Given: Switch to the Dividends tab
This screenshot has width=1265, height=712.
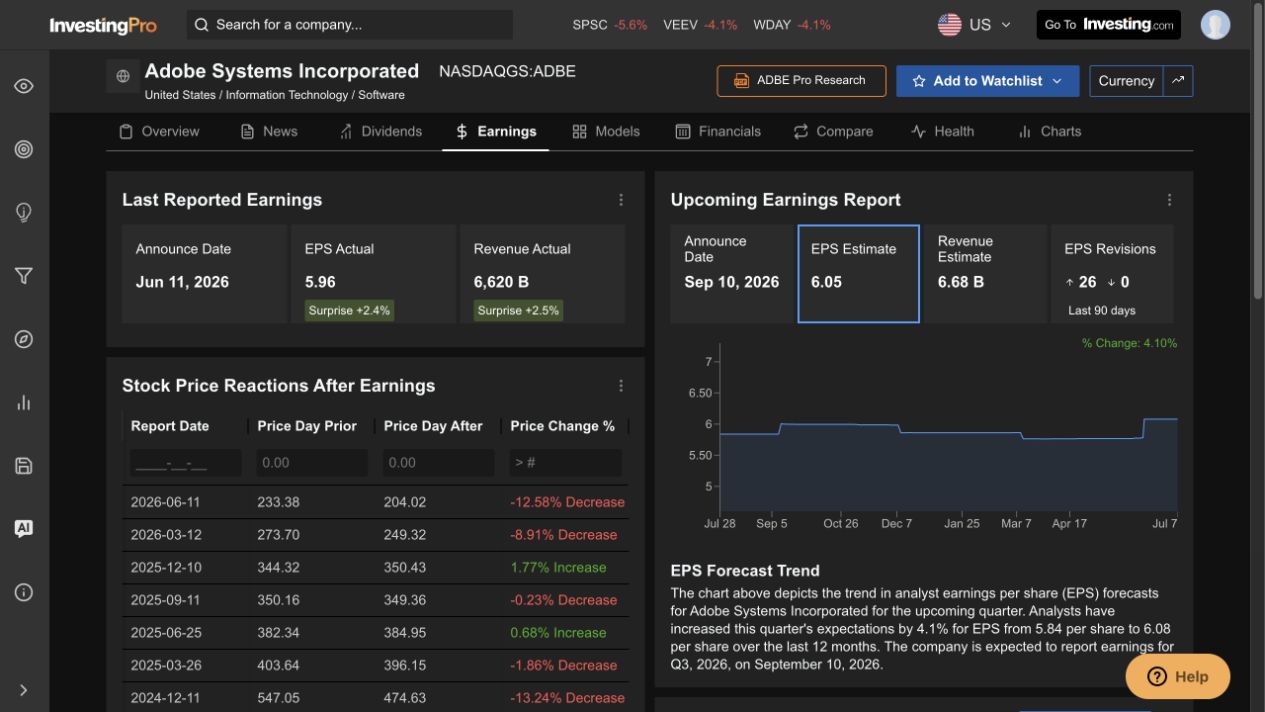Looking at the screenshot, I should coord(380,131).
